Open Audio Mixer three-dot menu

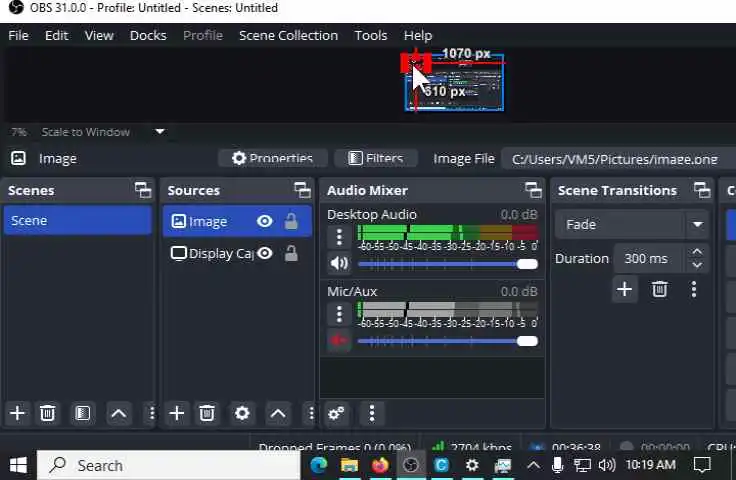[x=372, y=413]
